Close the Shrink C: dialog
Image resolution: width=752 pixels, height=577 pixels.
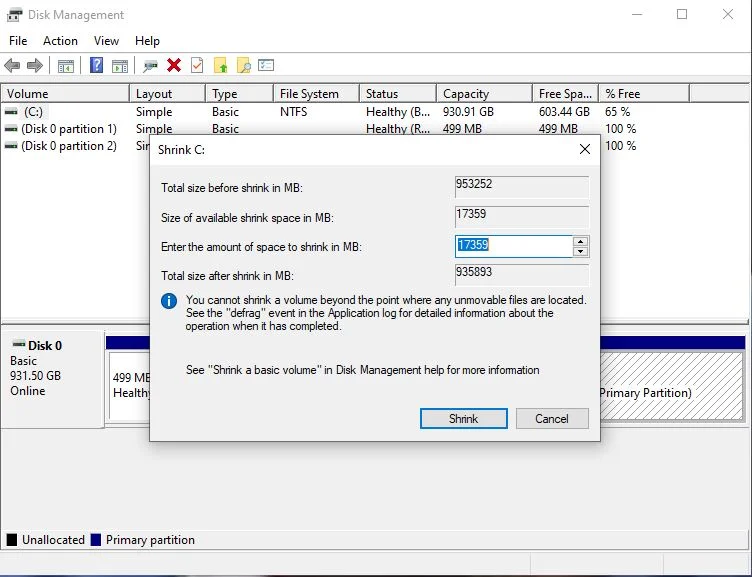[x=585, y=149]
